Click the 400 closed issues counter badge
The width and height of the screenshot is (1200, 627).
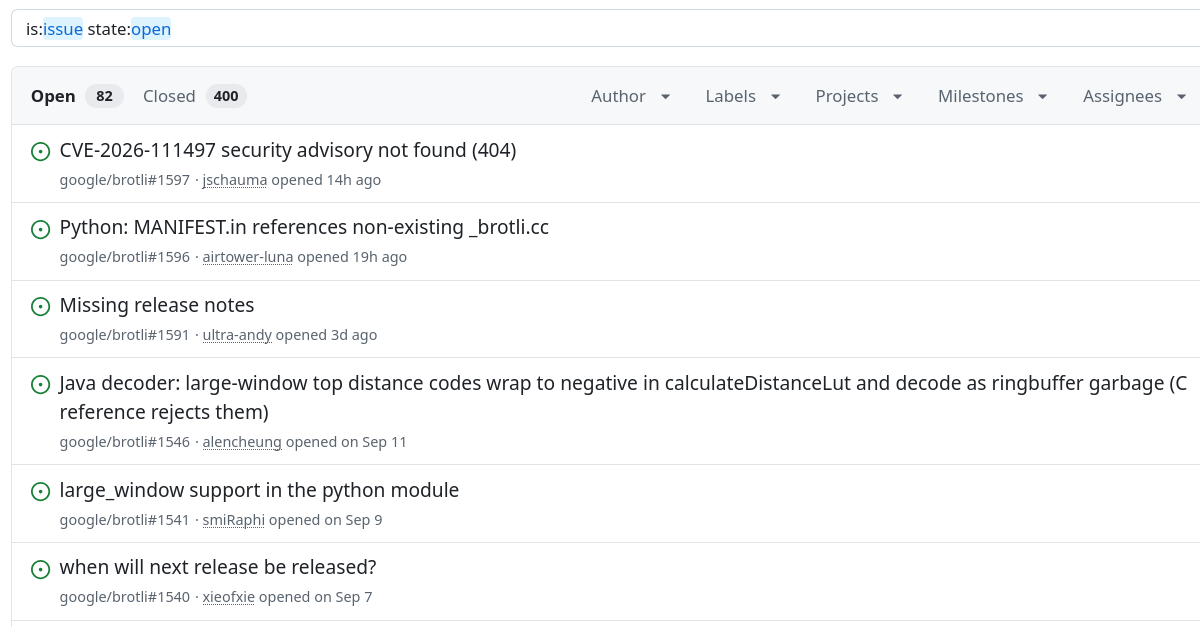[x=226, y=96]
